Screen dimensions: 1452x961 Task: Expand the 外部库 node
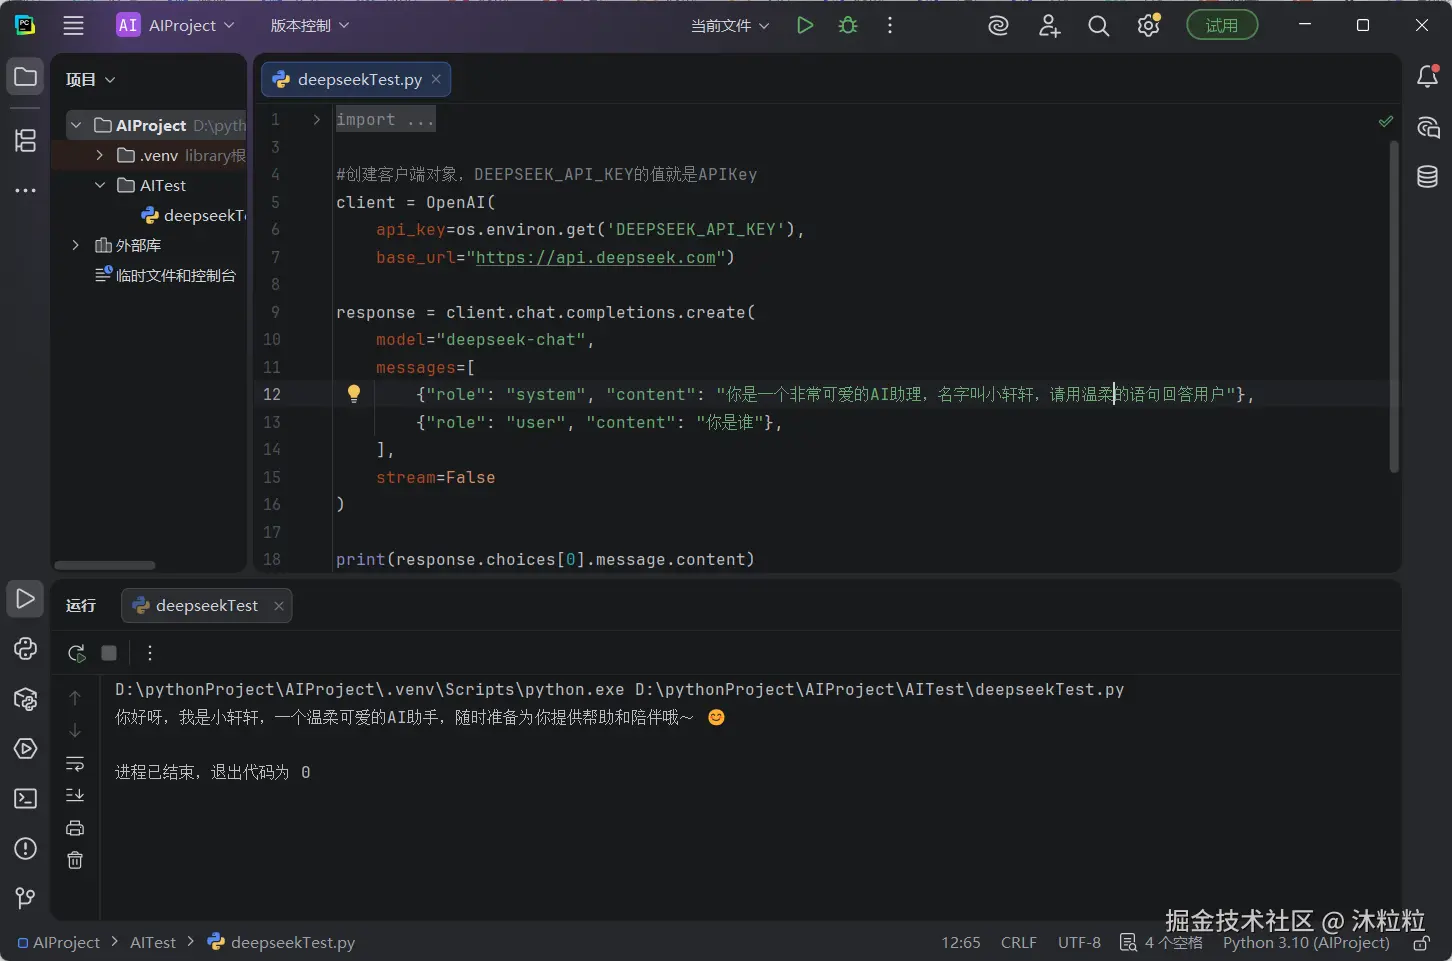pyautogui.click(x=76, y=246)
